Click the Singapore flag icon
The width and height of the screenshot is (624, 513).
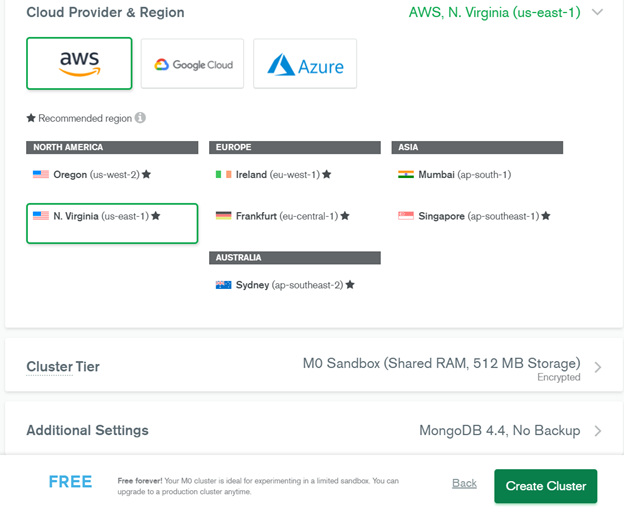(x=406, y=215)
